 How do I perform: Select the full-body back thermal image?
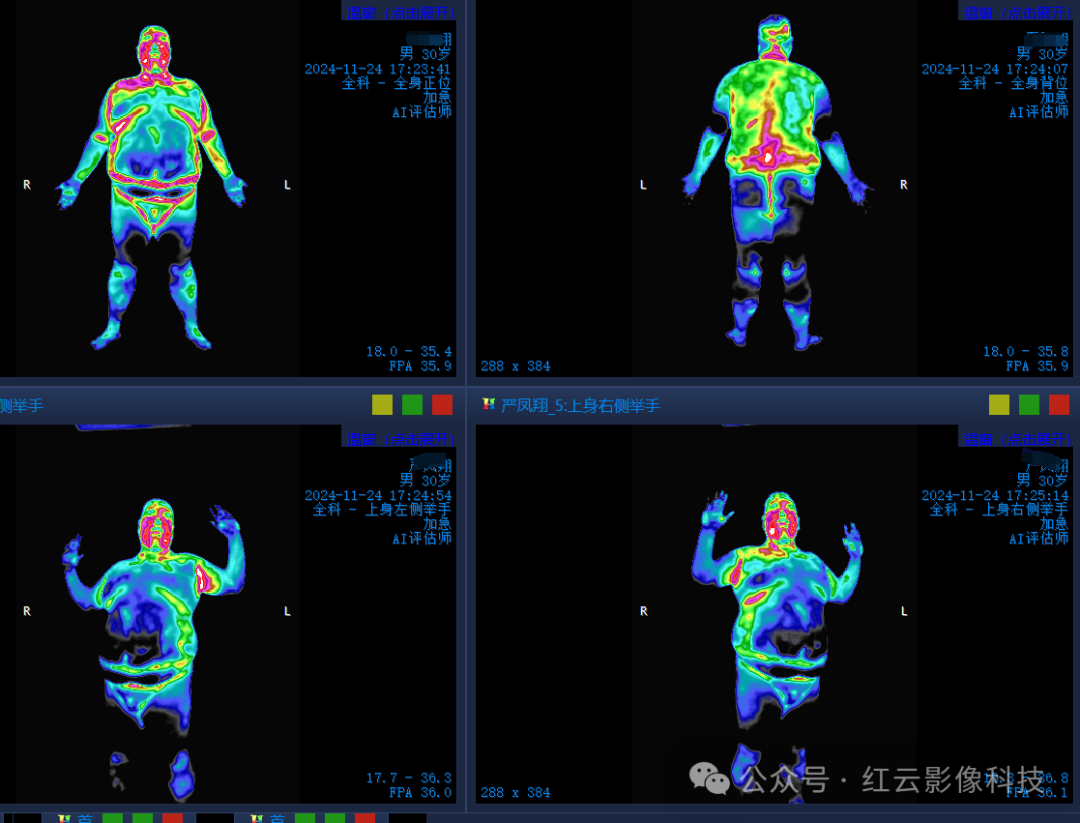click(770, 190)
